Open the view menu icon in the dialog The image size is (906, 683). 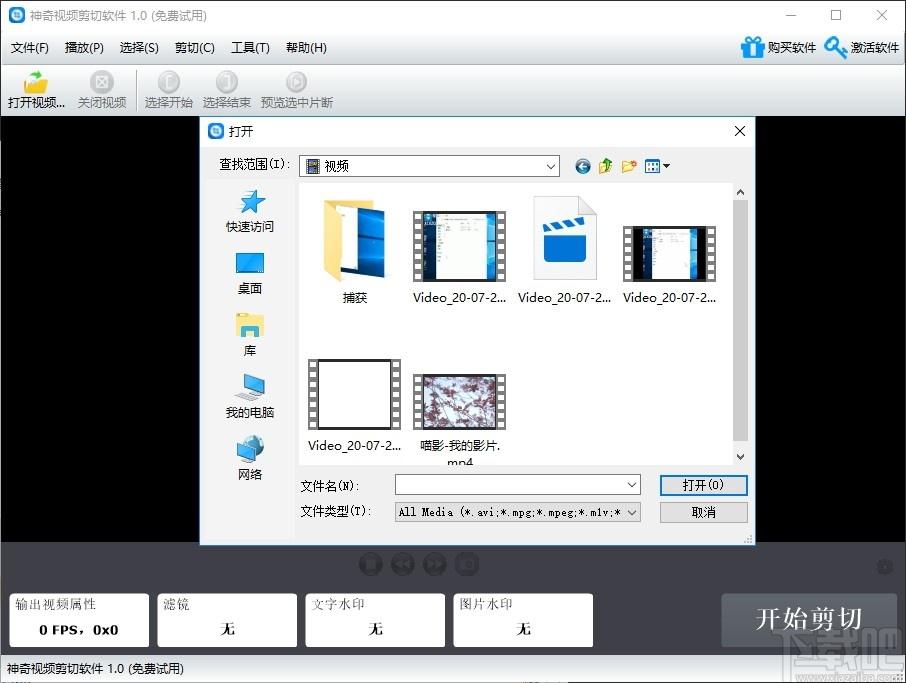click(x=657, y=166)
